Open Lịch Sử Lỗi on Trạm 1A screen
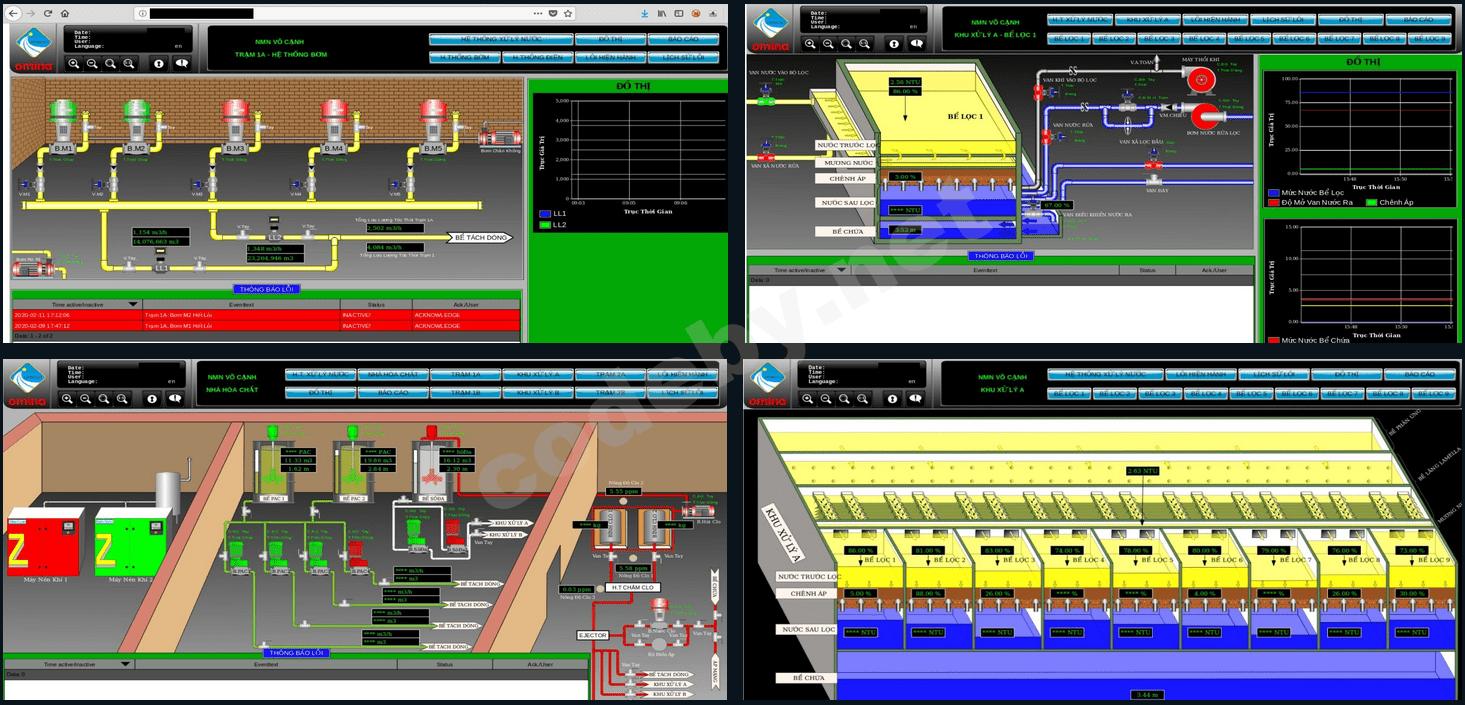Viewport: 1465px width, 705px height. tap(683, 57)
